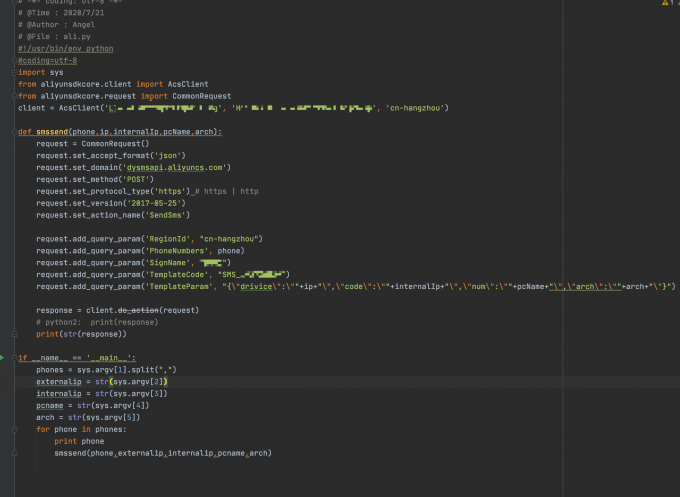Click the 'request = CommonRequest()' line
The image size is (680, 497).
tap(92, 144)
